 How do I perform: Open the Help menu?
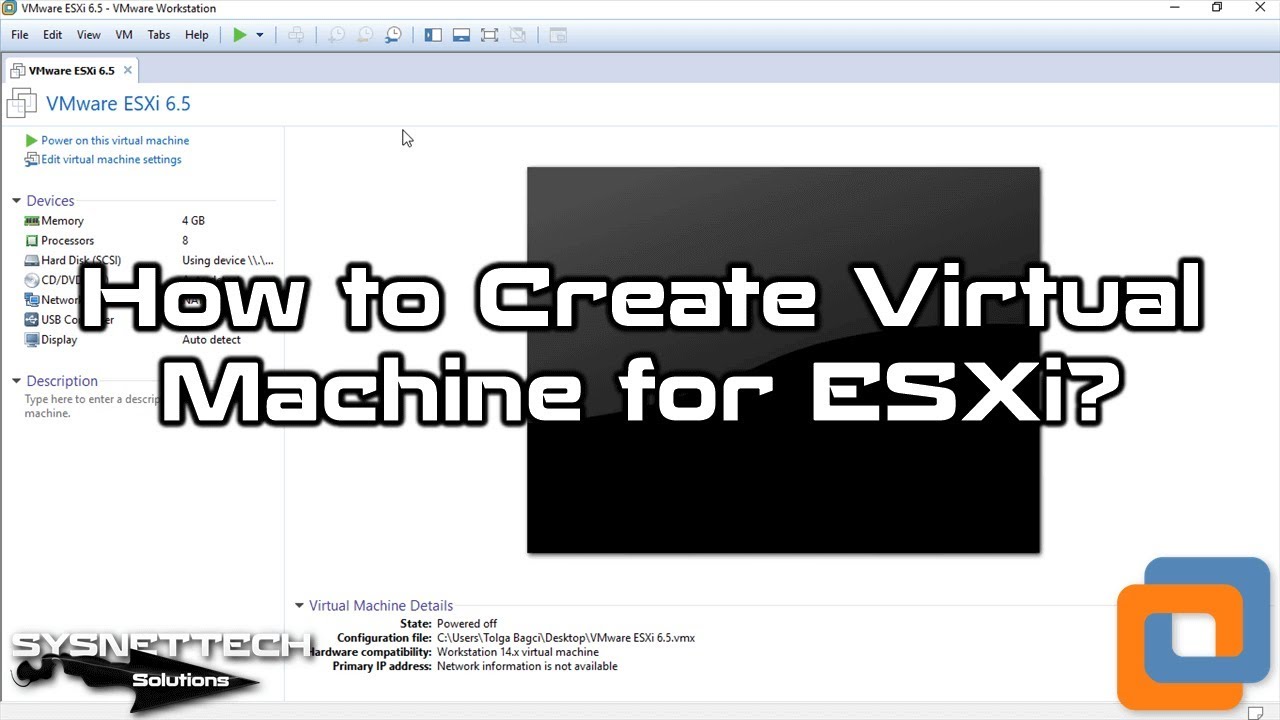click(x=197, y=35)
